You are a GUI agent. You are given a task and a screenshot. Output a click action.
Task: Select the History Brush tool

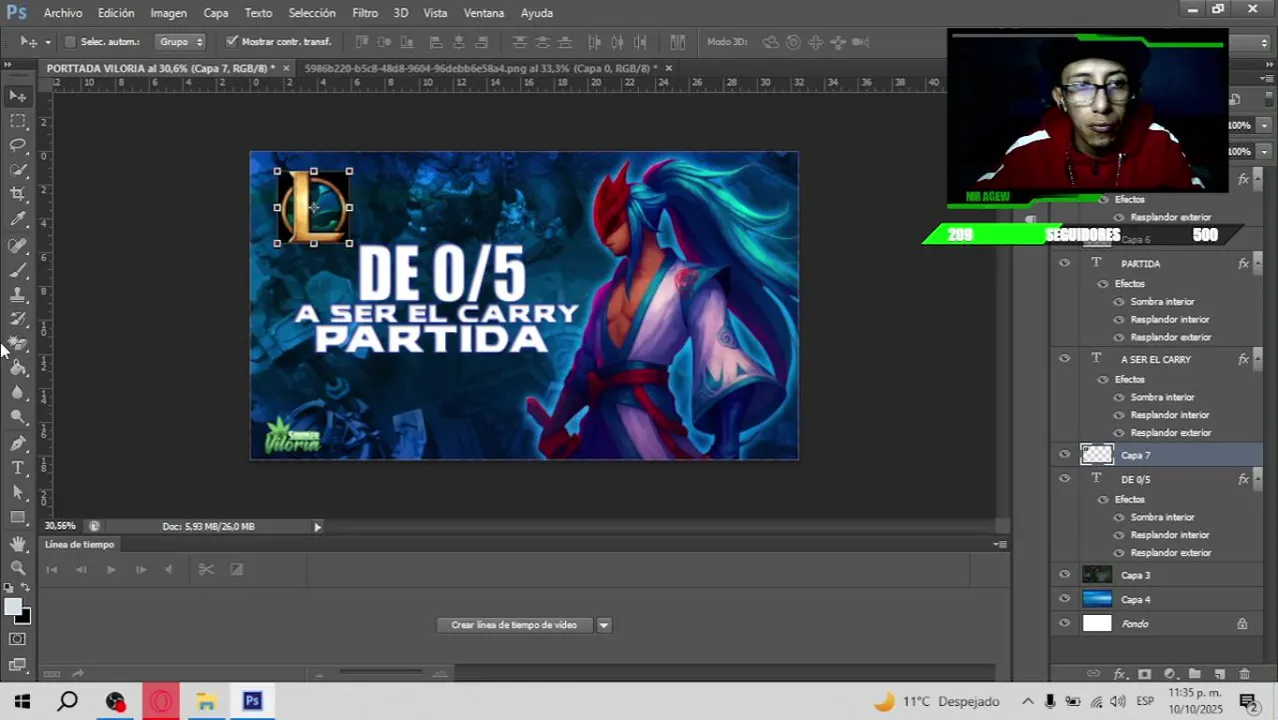[18, 319]
